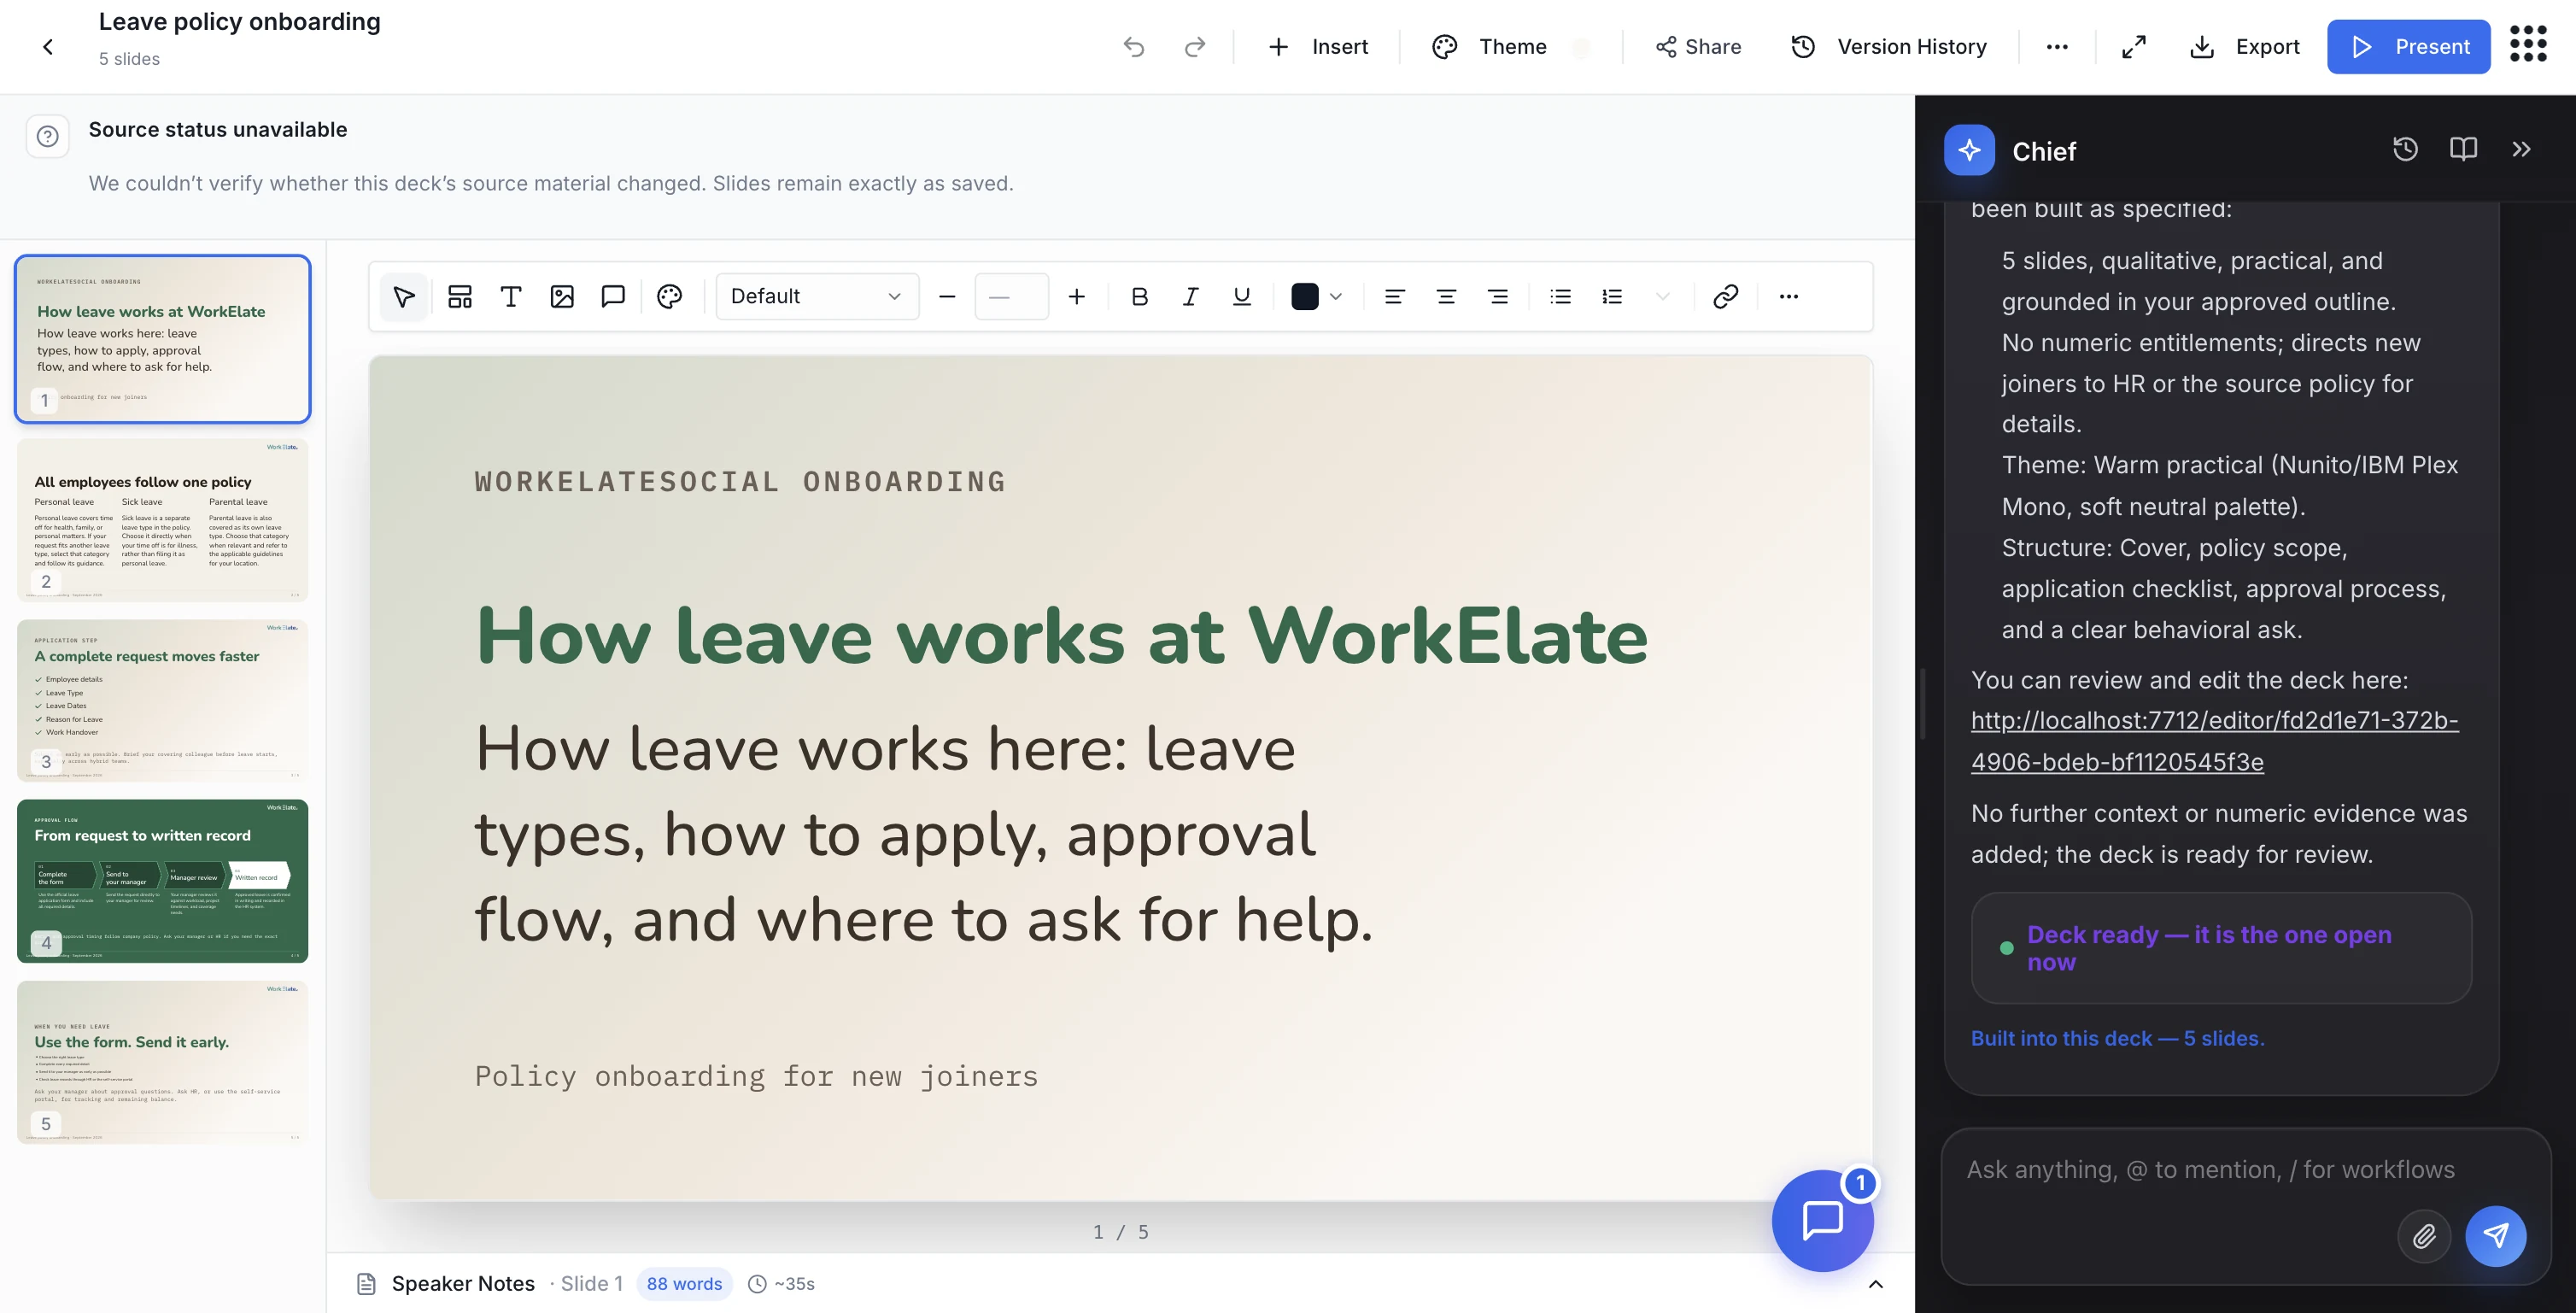Open Version History
The height and width of the screenshot is (1313, 2576).
[x=1889, y=47]
